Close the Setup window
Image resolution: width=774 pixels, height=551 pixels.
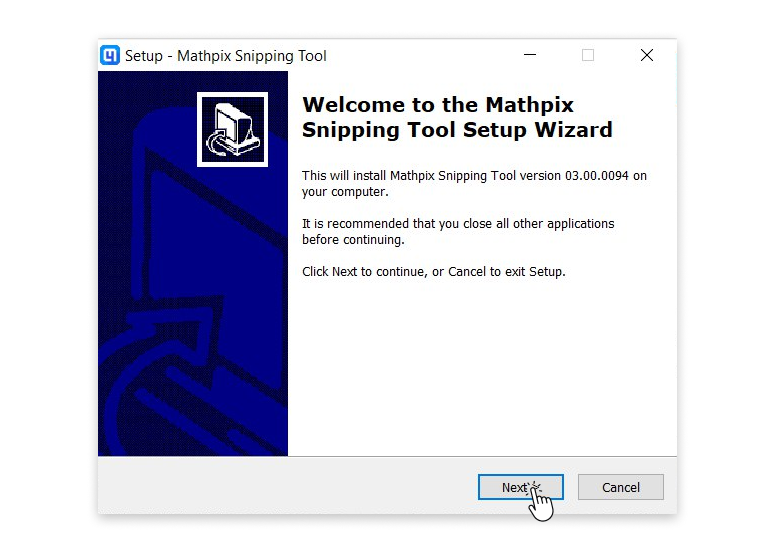click(x=647, y=55)
